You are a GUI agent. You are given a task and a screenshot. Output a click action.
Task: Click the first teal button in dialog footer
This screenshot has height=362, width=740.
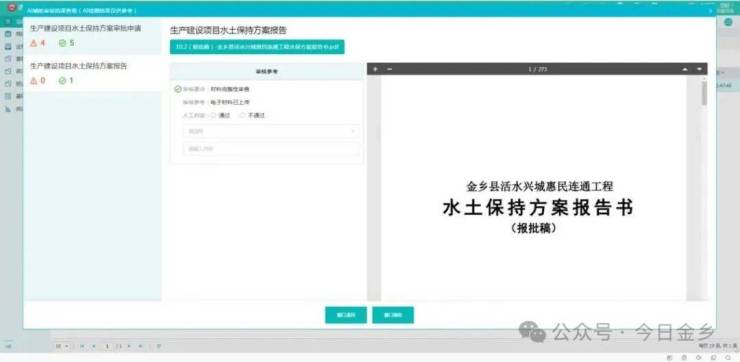coord(346,315)
